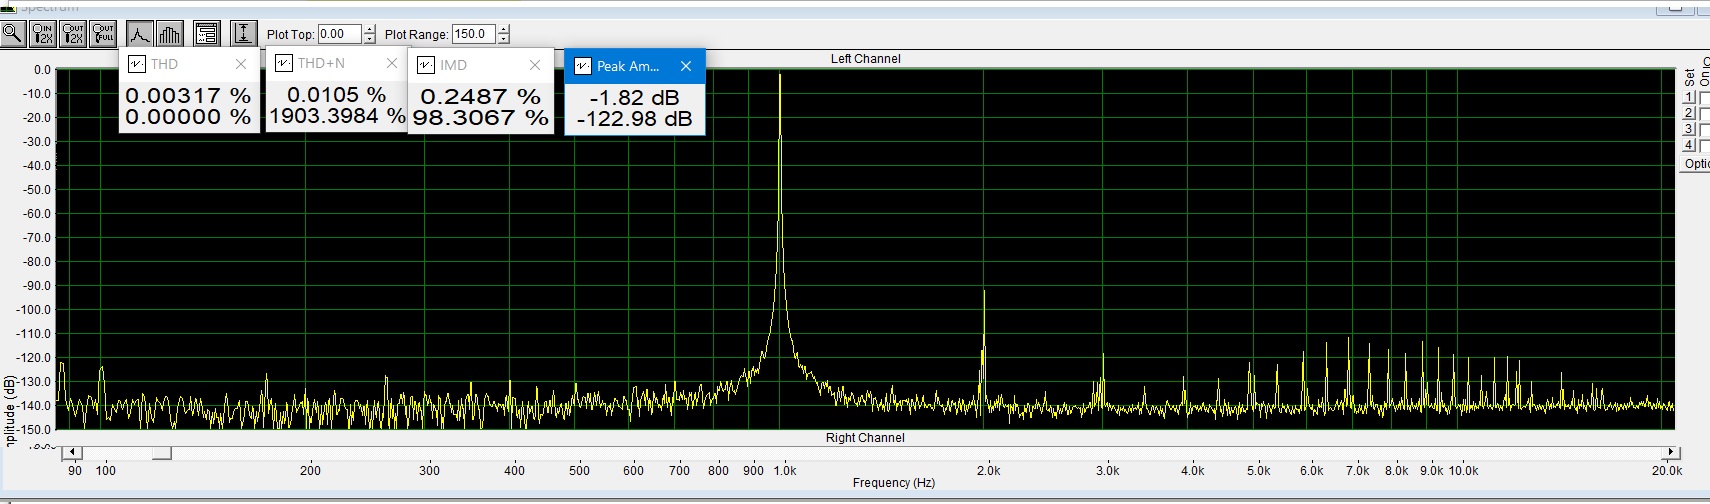Click the 98.3067 % IMD reading
Viewport: 1710px width, 504px height.
pyautogui.click(x=481, y=118)
